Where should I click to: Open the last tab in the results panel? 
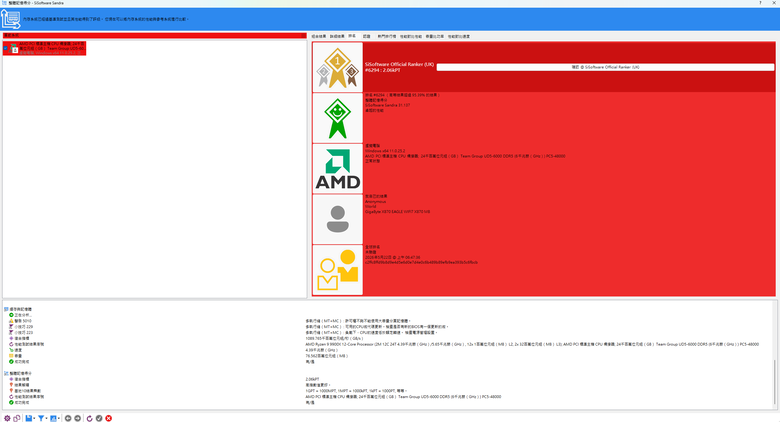[459, 36]
